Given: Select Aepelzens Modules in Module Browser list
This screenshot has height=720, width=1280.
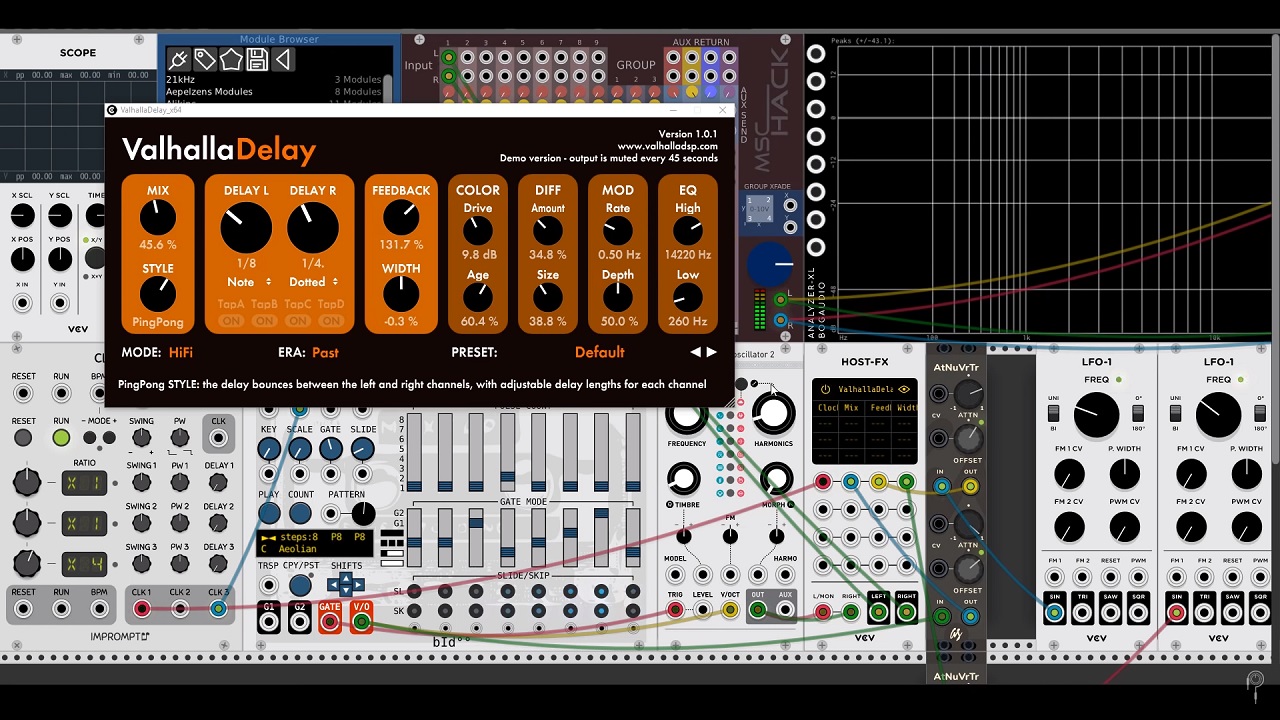Looking at the screenshot, I should [209, 92].
